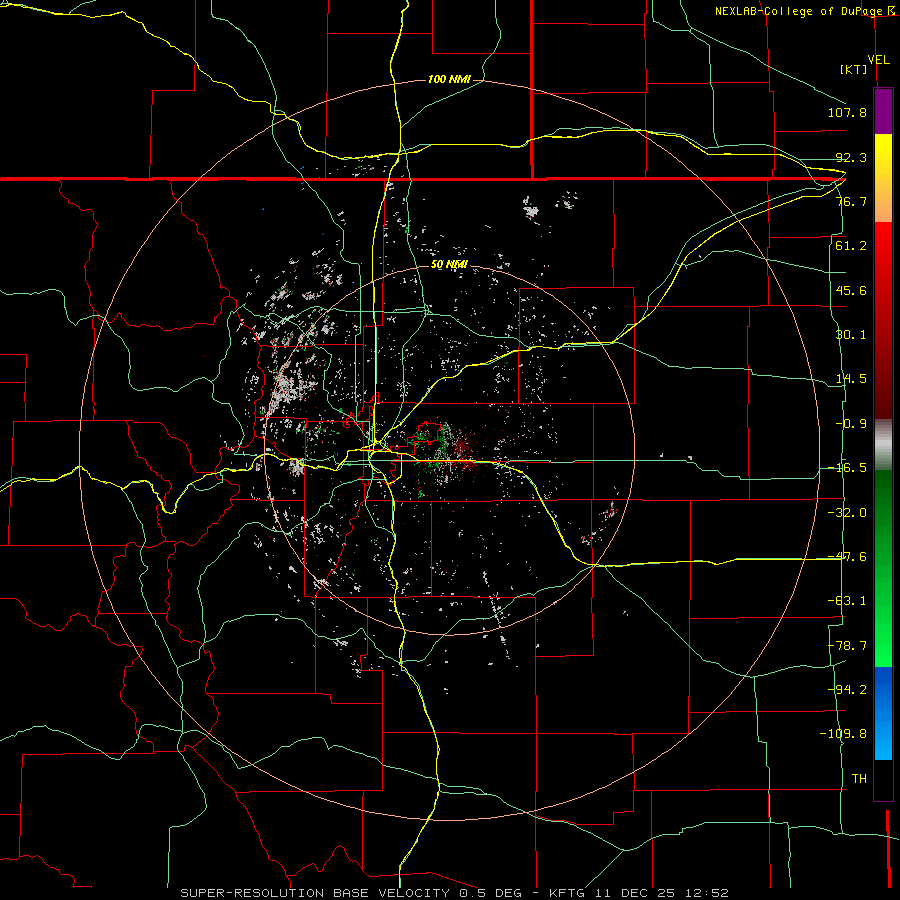The image size is (900, 900).
Task: Click the TH legend label
Action: (x=859, y=779)
